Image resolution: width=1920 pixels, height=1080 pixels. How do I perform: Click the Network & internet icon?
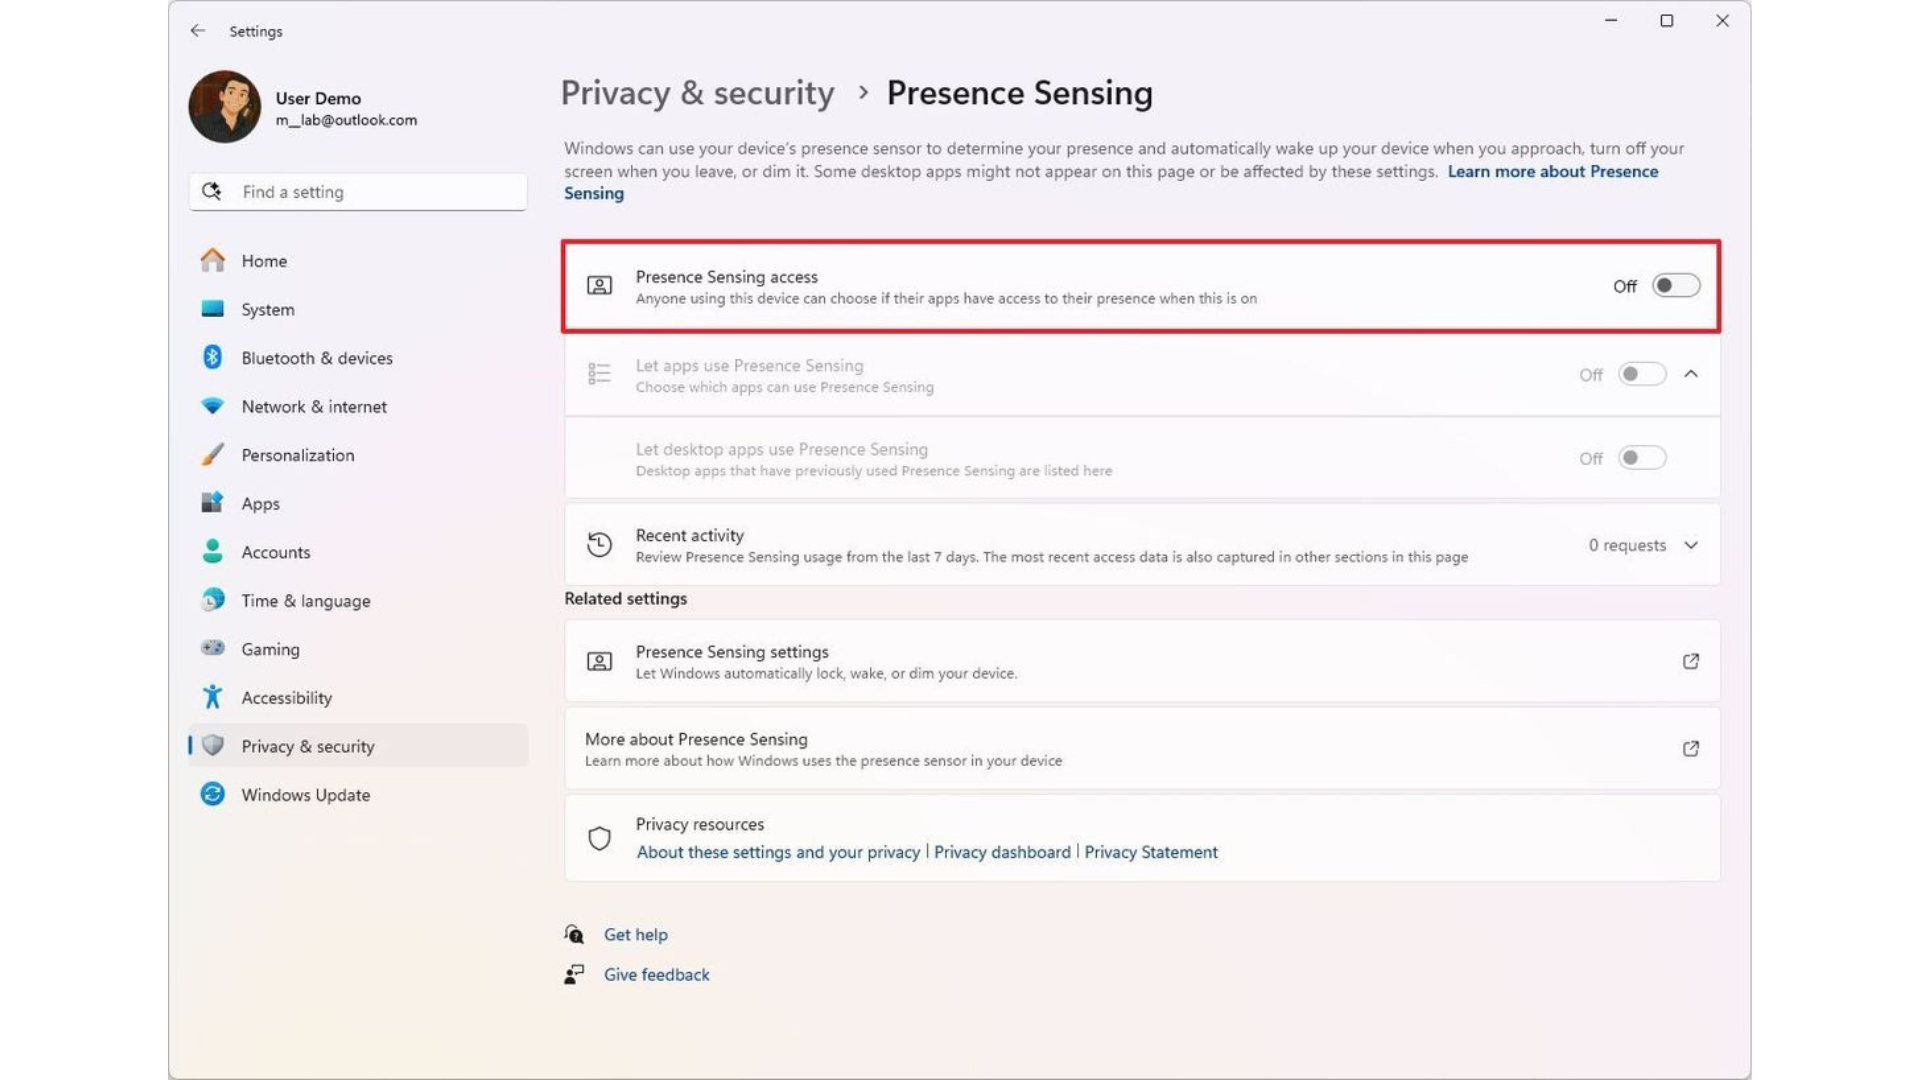click(x=212, y=406)
